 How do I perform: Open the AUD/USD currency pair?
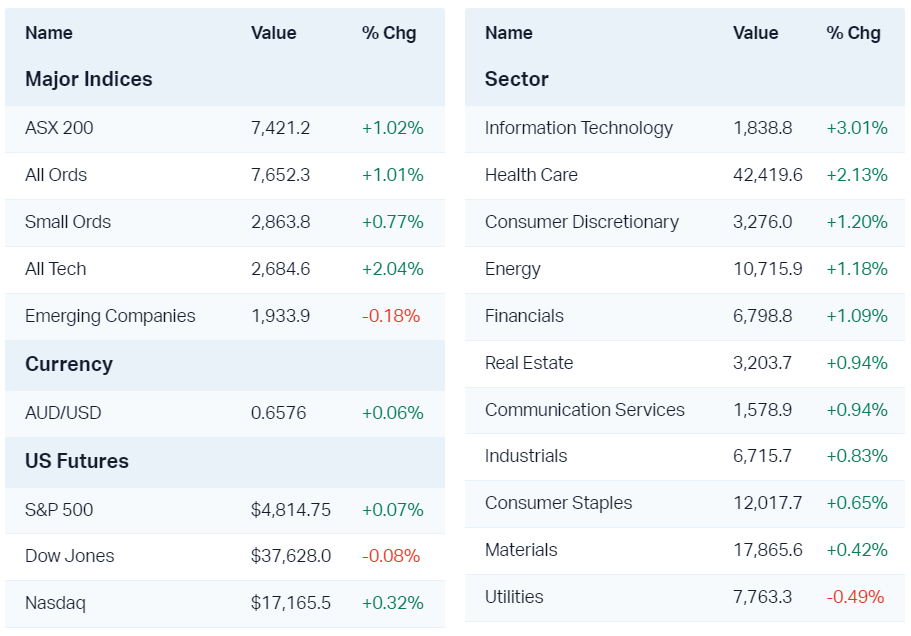click(x=63, y=413)
